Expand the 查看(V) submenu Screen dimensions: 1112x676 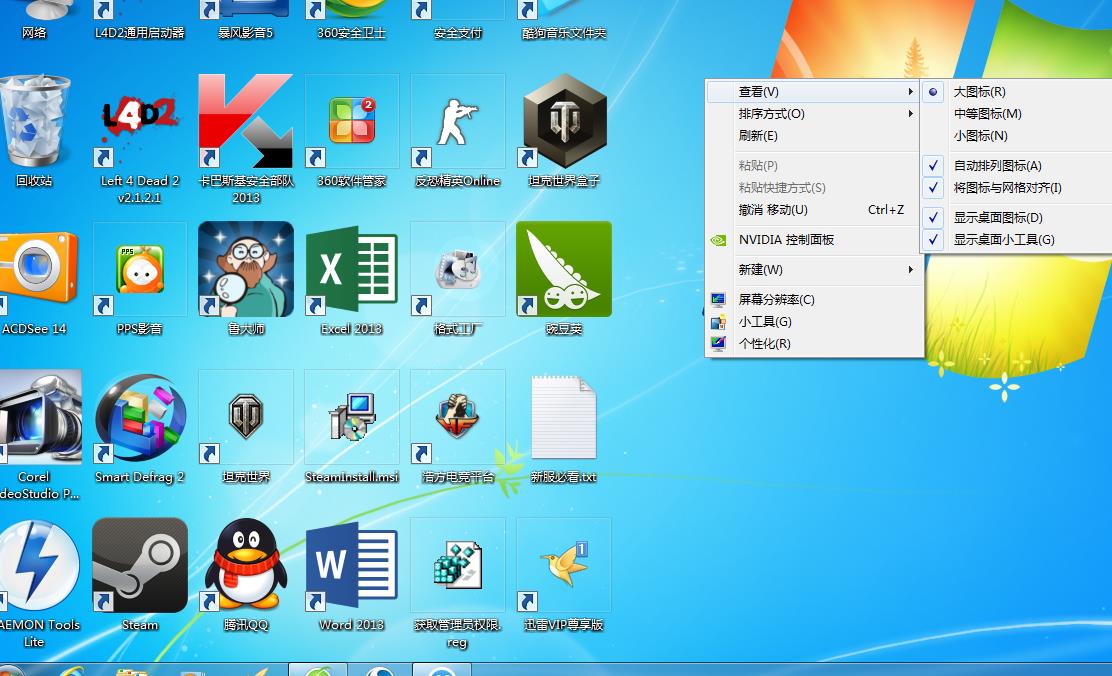(813, 92)
